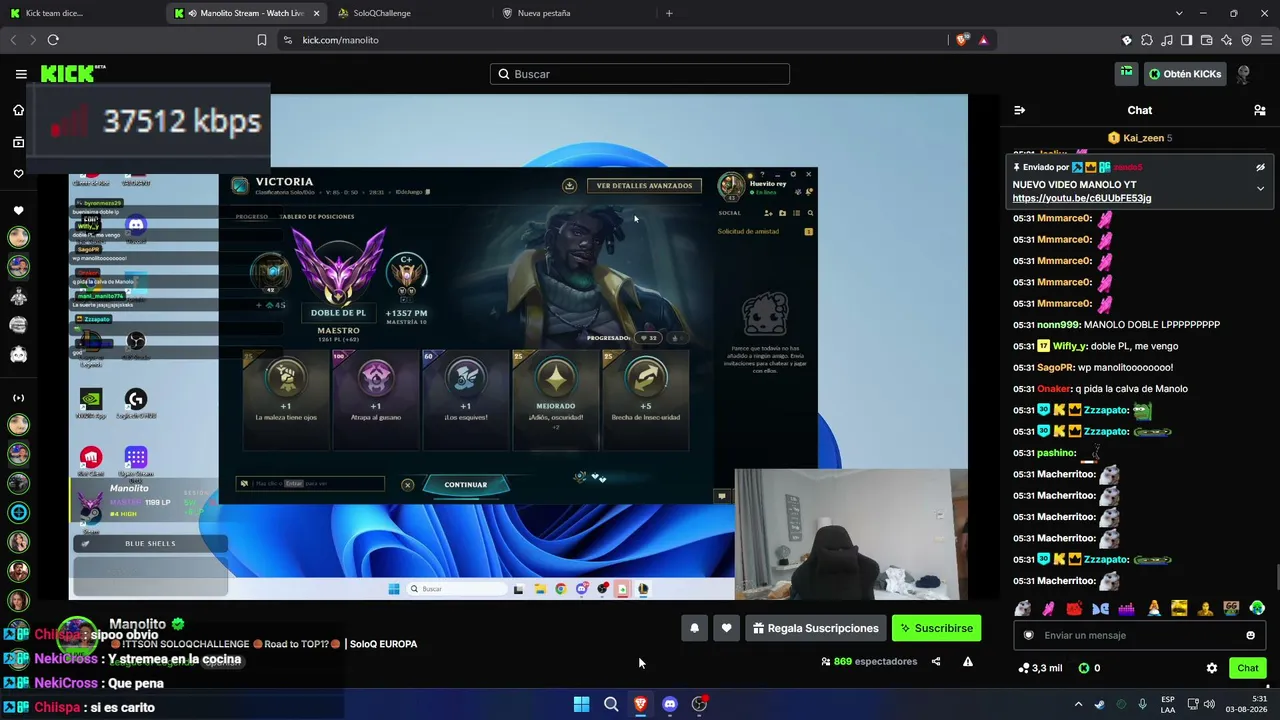This screenshot has width=1280, height=720.
Task: Open the pinned YouTube link
Action: click(x=1082, y=198)
